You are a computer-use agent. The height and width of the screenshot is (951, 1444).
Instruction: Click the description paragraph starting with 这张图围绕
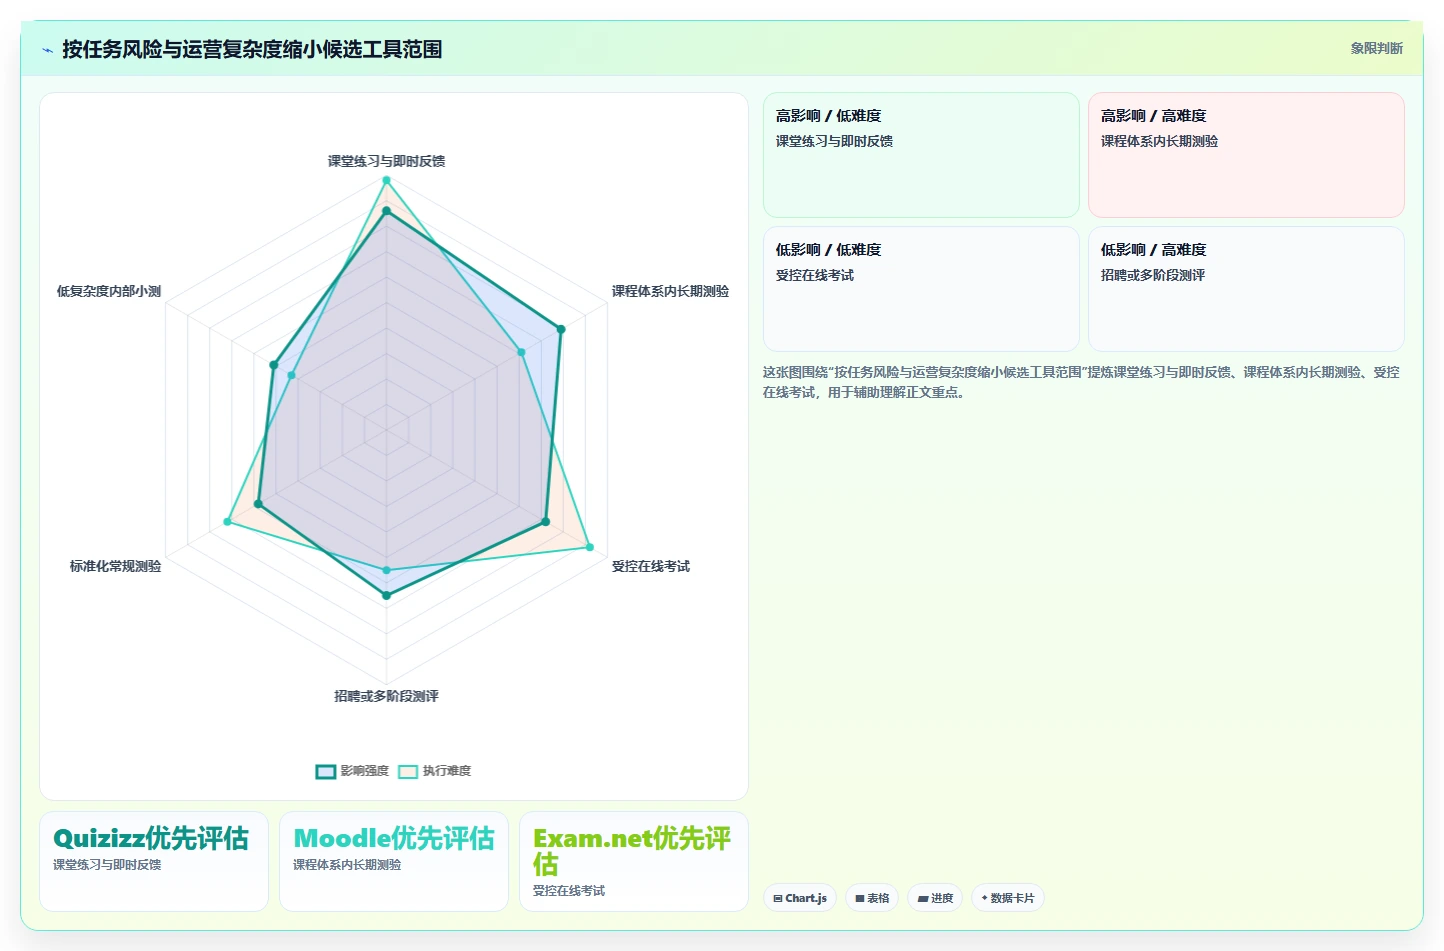tap(1082, 382)
